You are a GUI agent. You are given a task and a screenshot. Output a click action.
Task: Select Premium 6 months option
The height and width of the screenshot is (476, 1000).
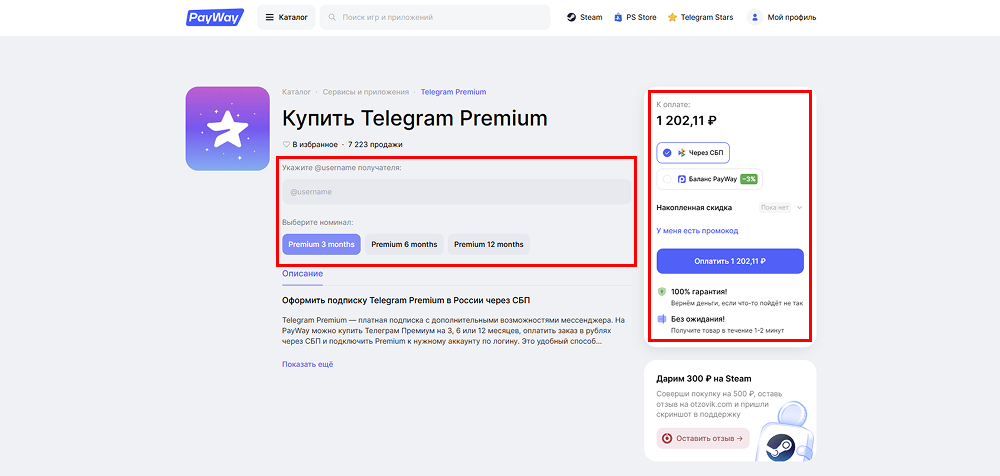(404, 244)
